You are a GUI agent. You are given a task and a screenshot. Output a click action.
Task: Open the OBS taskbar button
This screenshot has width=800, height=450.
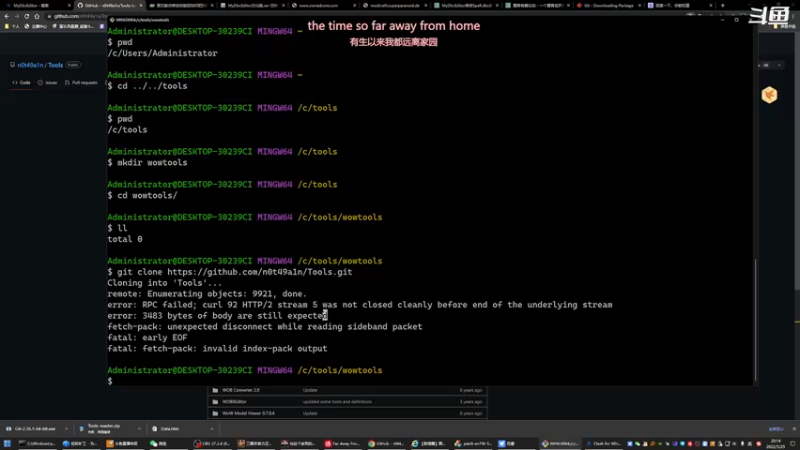[212, 444]
